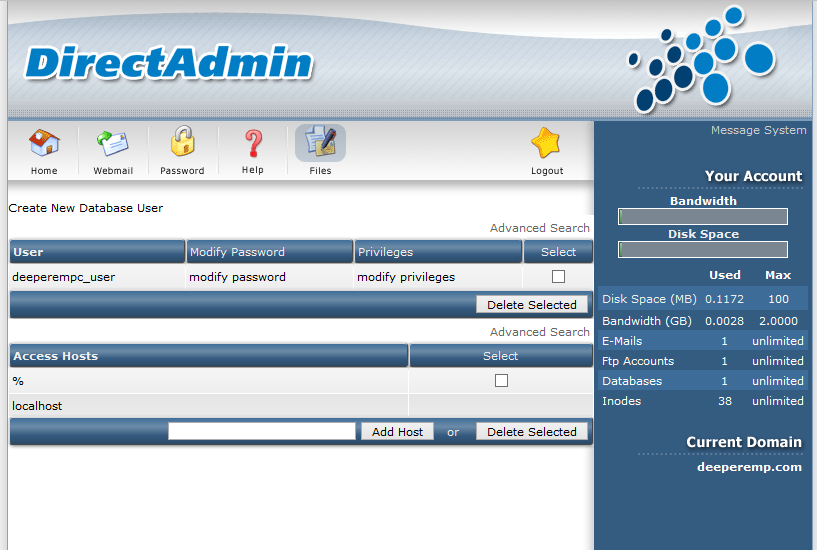The width and height of the screenshot is (817, 550).
Task: Click the Add Host button
Action: click(397, 432)
